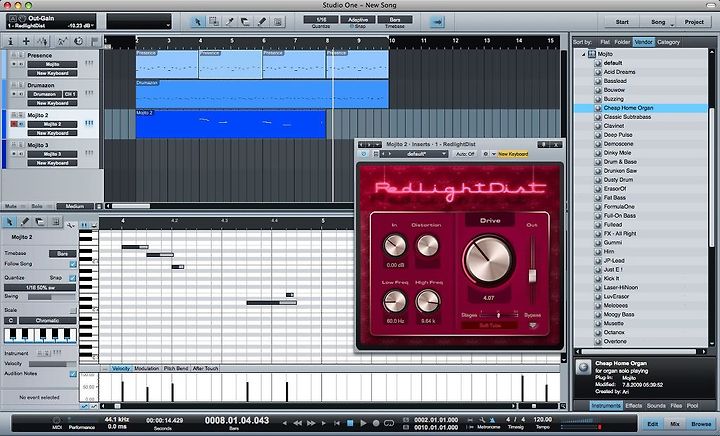Toggle the Snap checkbox in editor panel

(x=73, y=278)
